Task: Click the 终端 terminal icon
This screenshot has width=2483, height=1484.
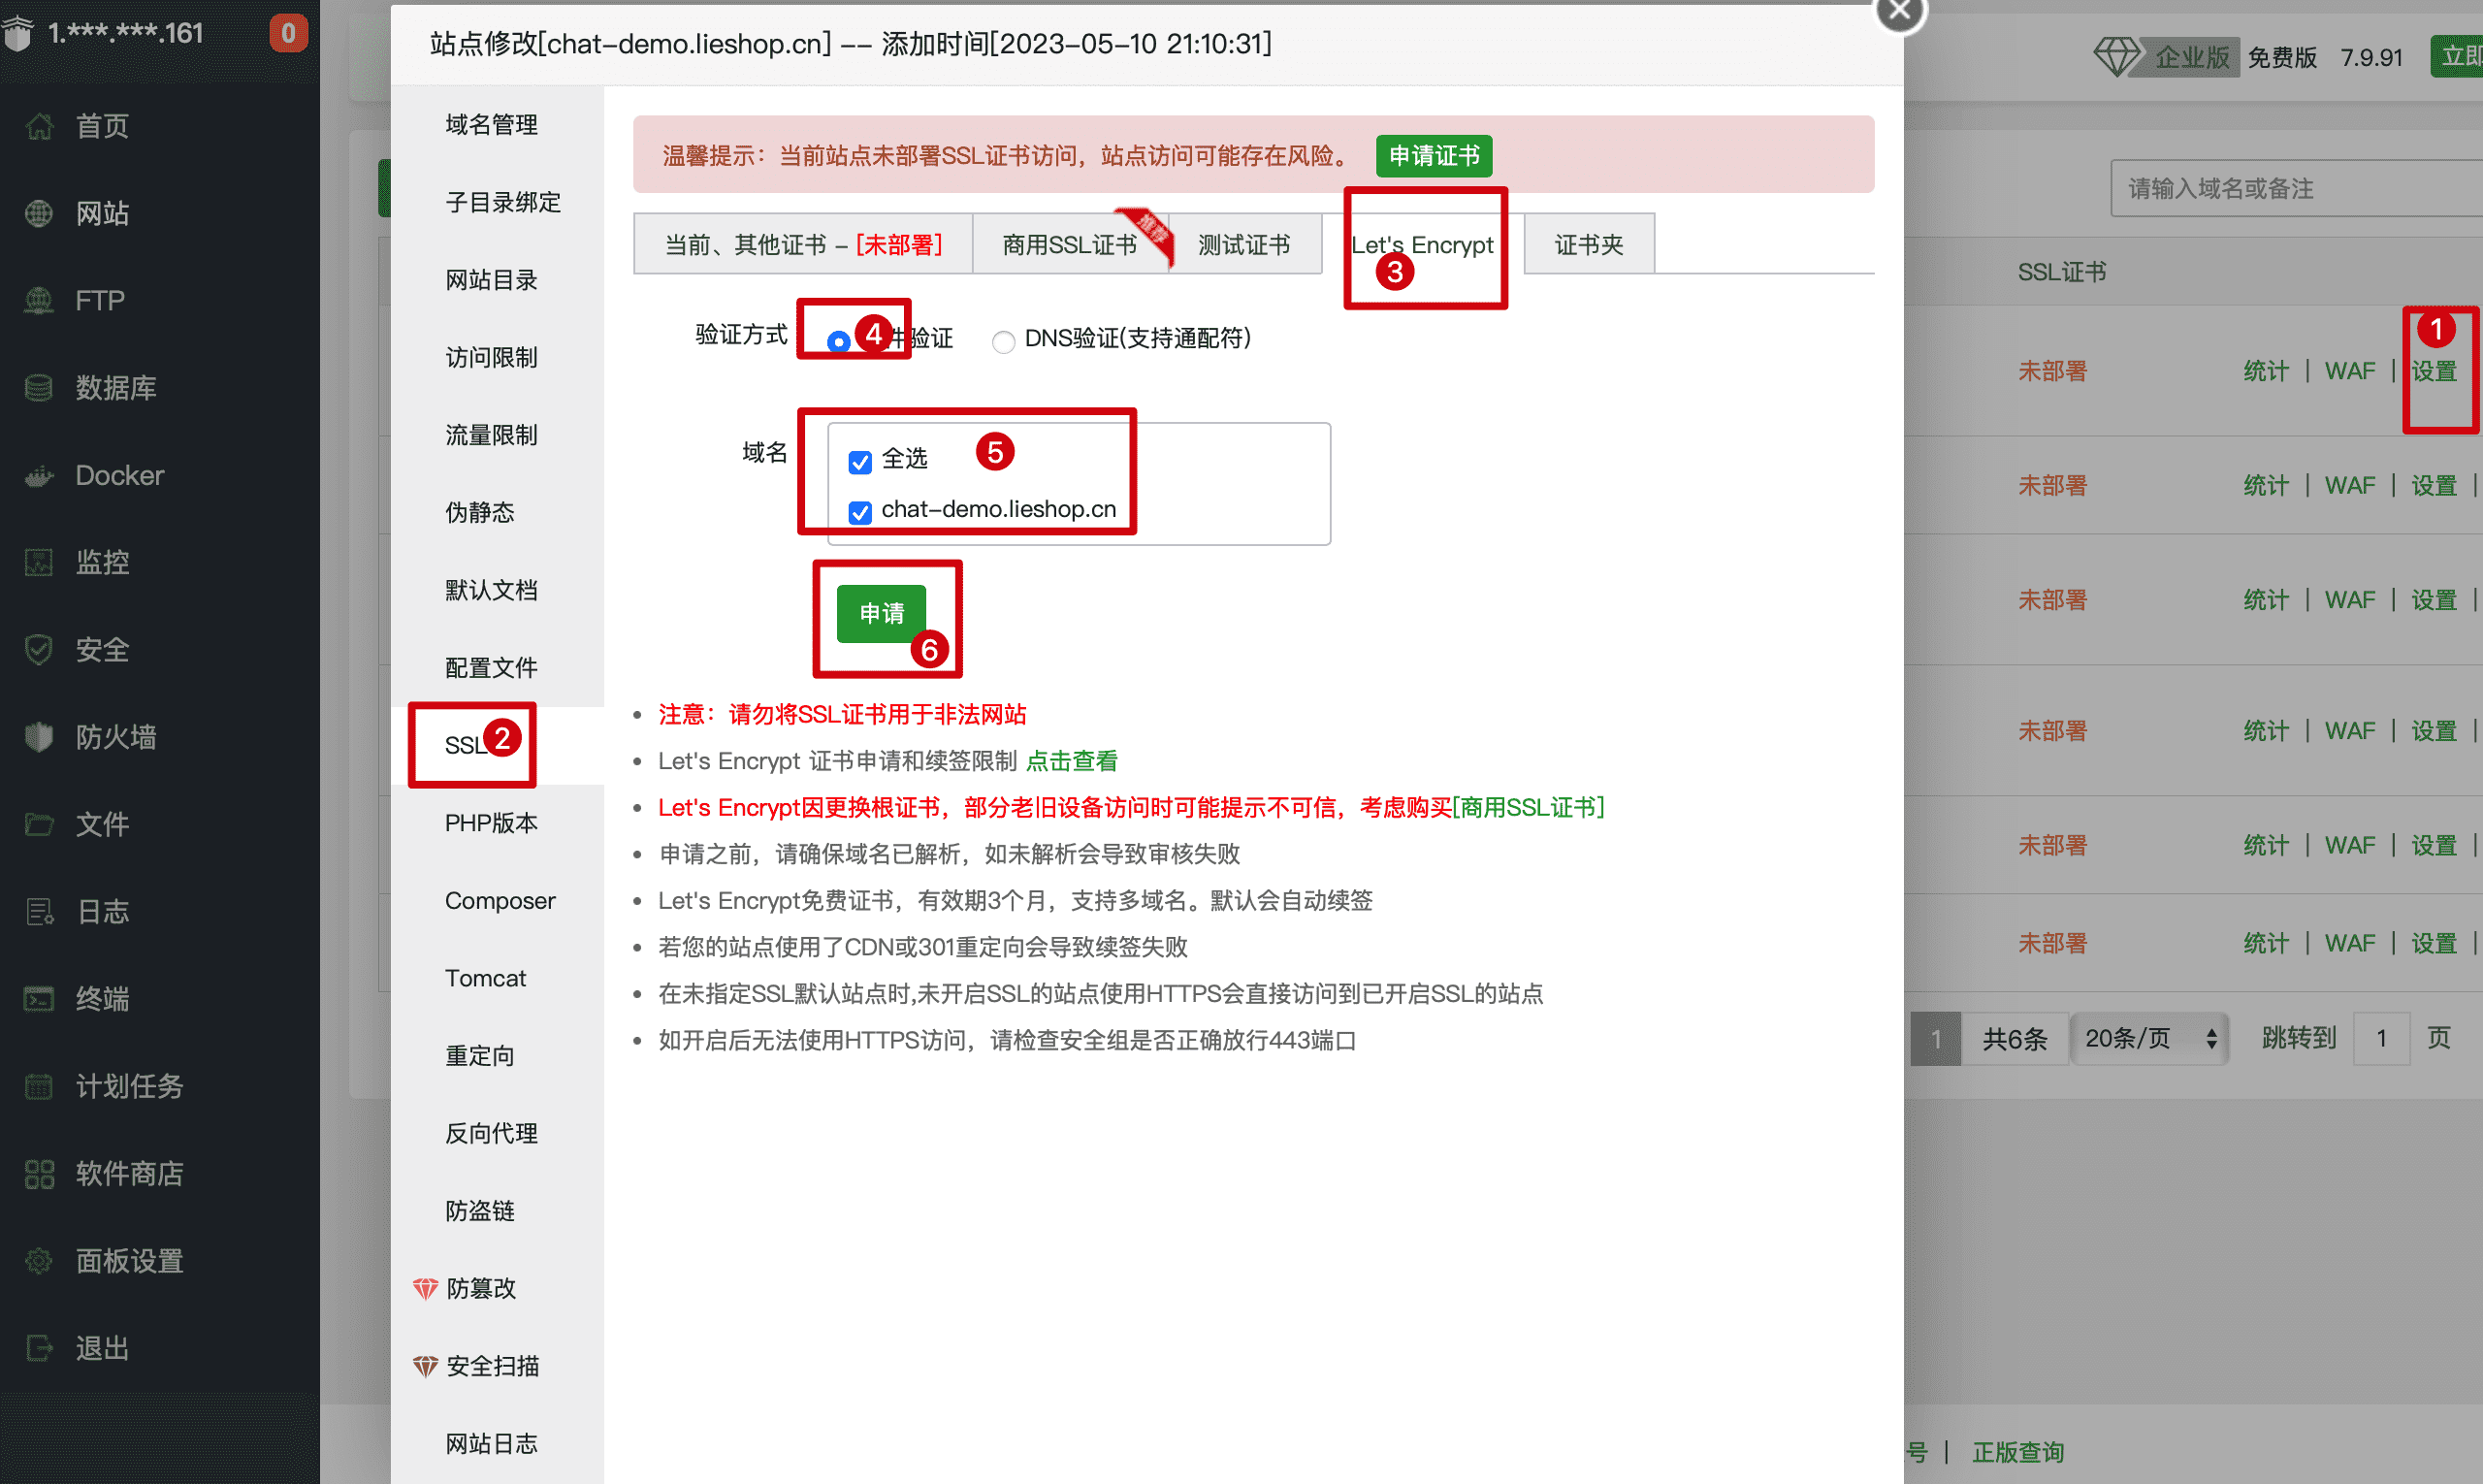Action: click(x=39, y=998)
